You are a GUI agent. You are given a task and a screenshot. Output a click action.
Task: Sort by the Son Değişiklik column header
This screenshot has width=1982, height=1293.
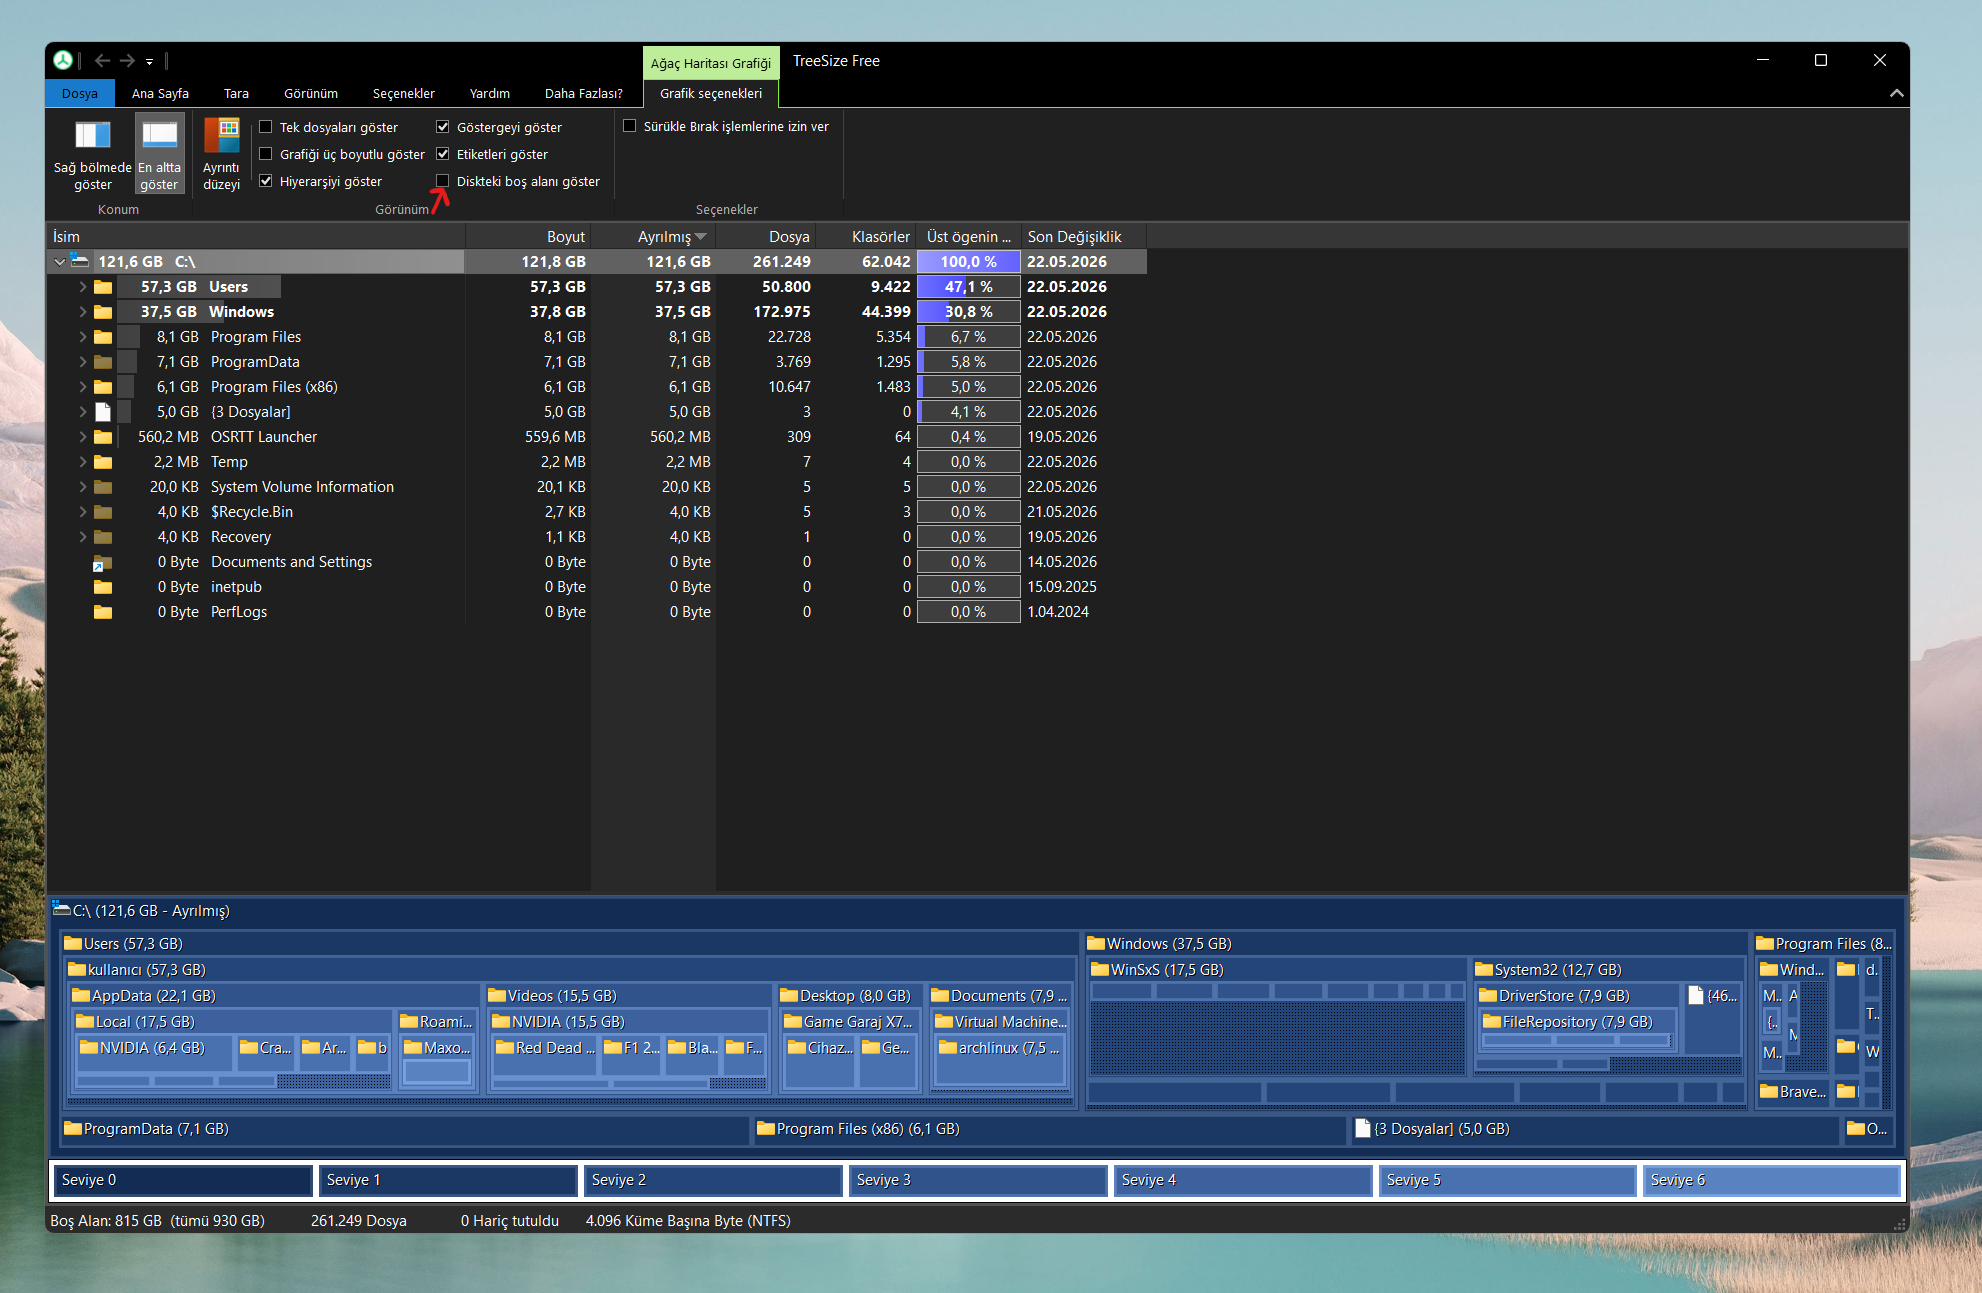tap(1084, 237)
